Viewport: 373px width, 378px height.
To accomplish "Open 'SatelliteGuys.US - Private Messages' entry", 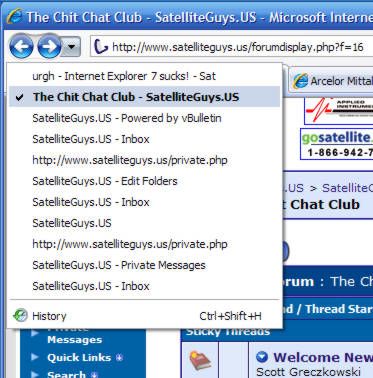I will [144, 265].
